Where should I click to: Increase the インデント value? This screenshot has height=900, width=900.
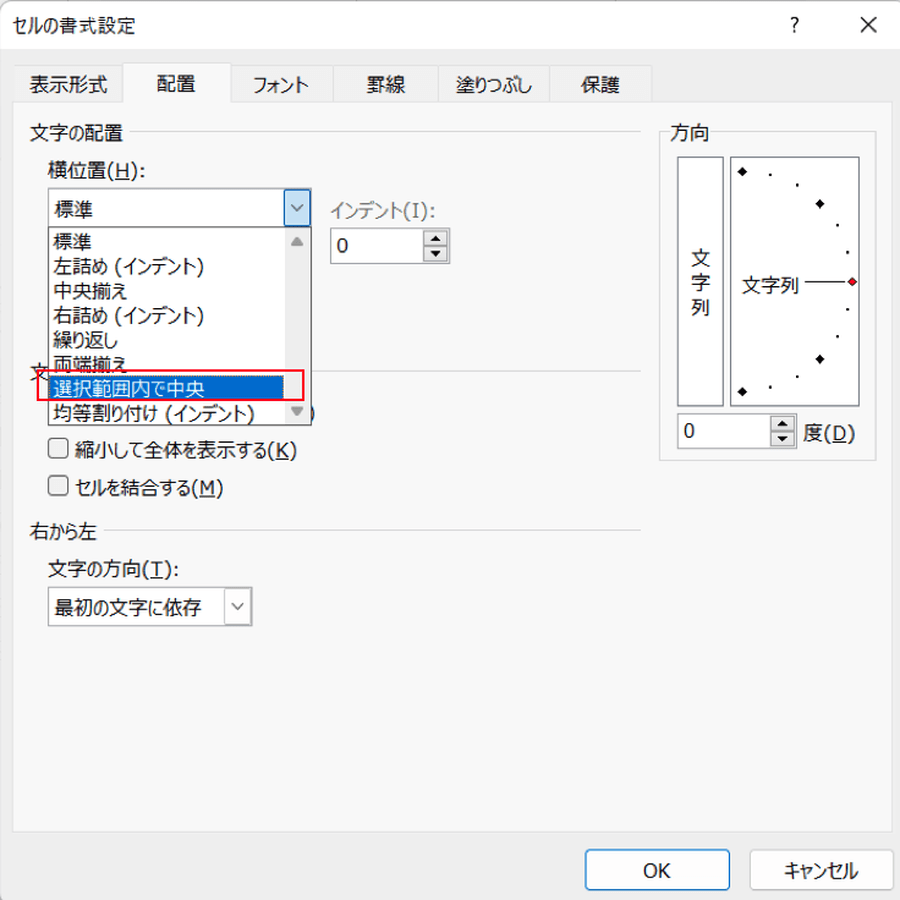(x=436, y=238)
